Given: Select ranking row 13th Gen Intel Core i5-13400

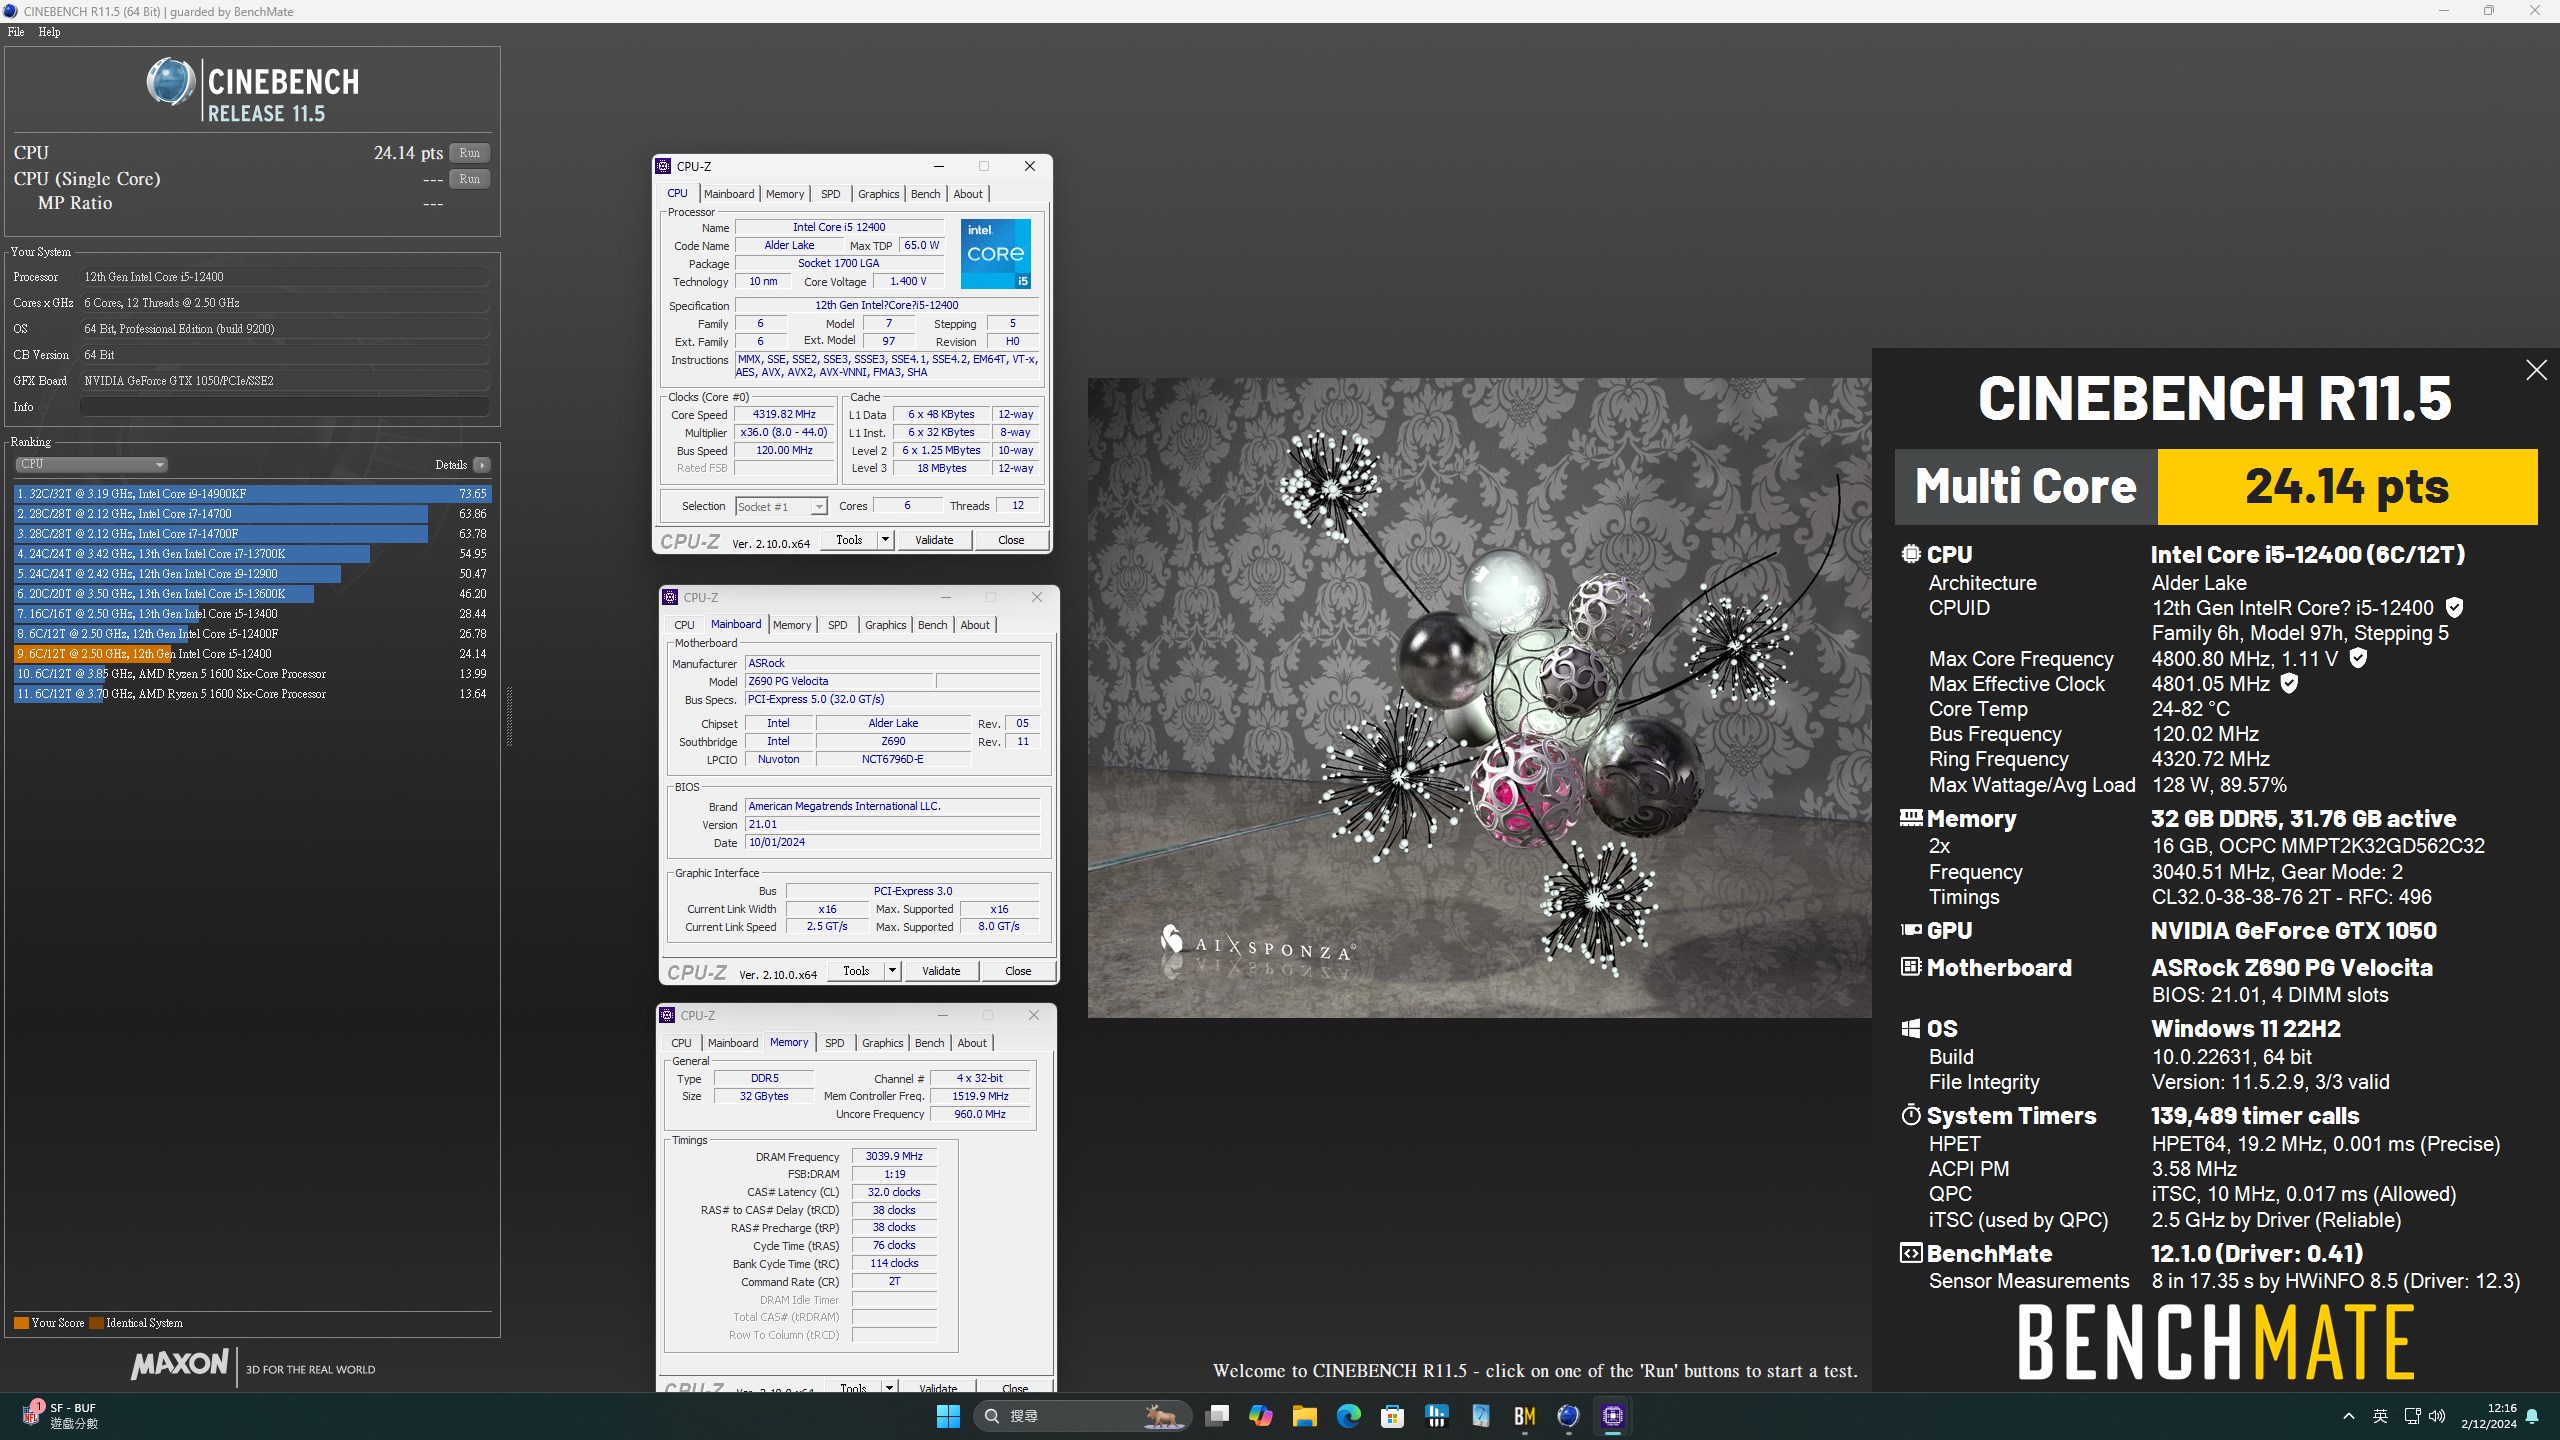Looking at the screenshot, I should pos(252,614).
